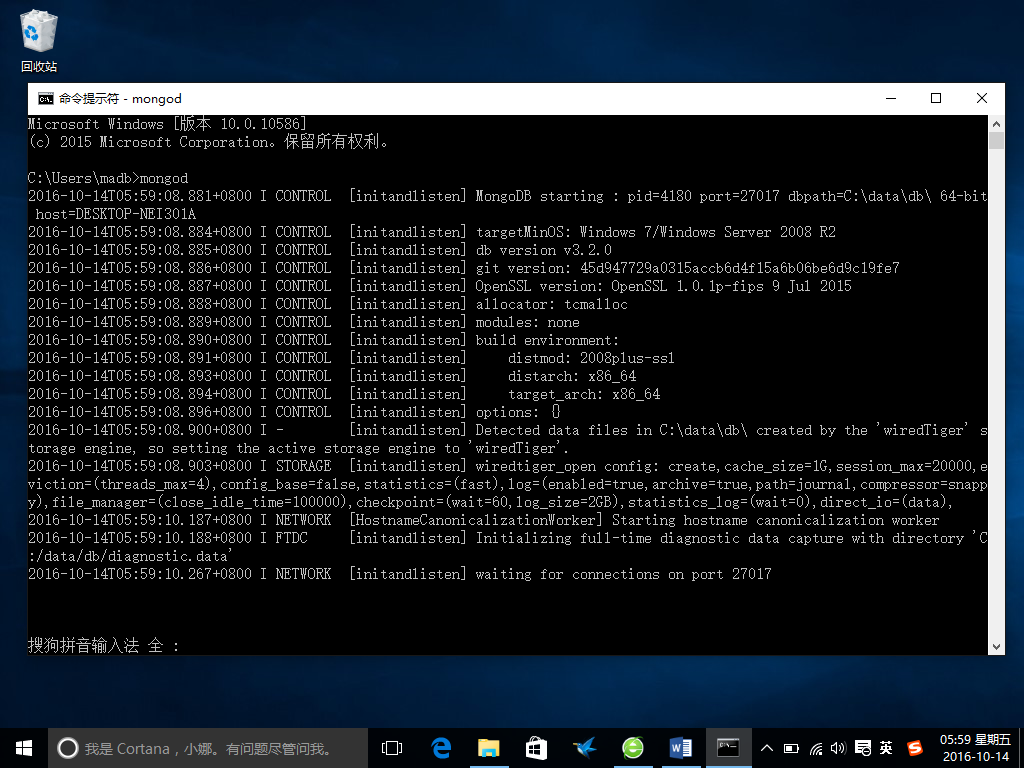Minimize the mongod command prompt window
The width and height of the screenshot is (1024, 768).
pyautogui.click(x=891, y=99)
